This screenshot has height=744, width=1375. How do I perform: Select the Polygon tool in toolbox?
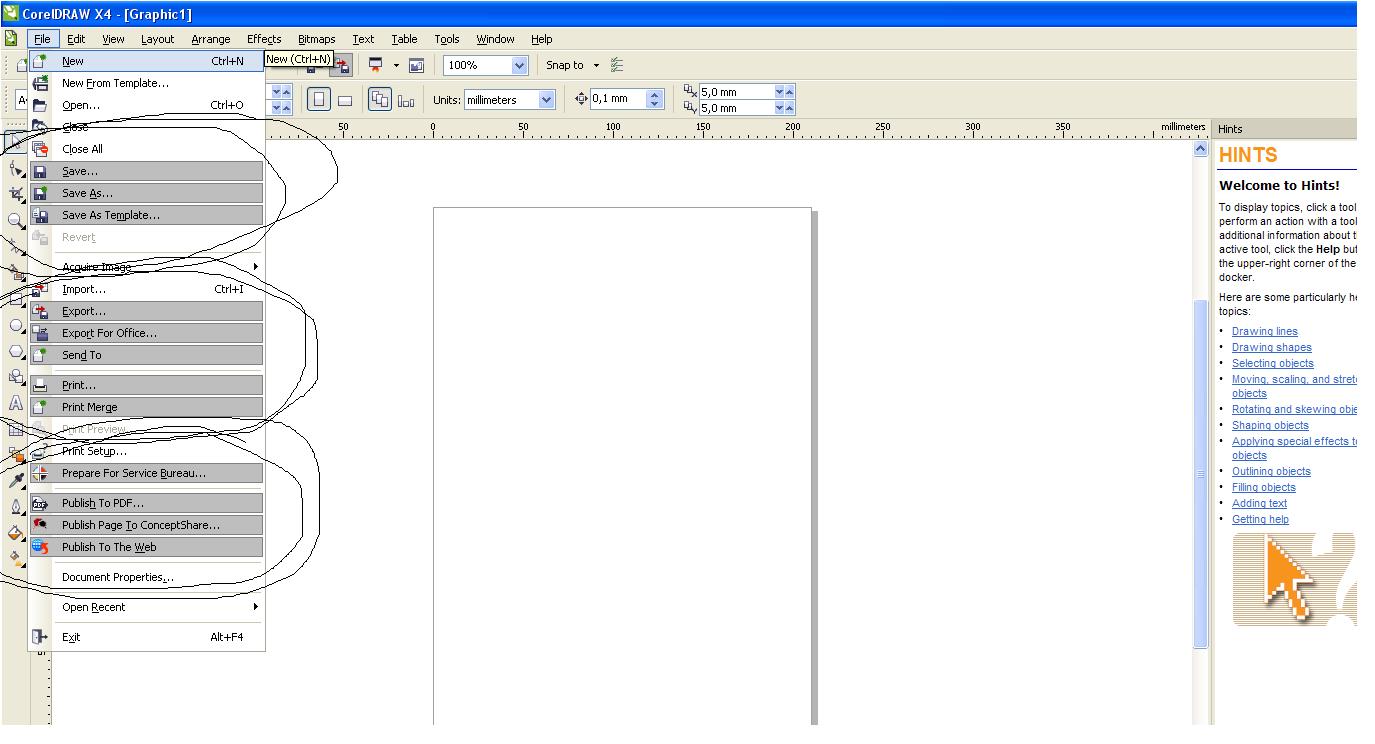[16, 351]
